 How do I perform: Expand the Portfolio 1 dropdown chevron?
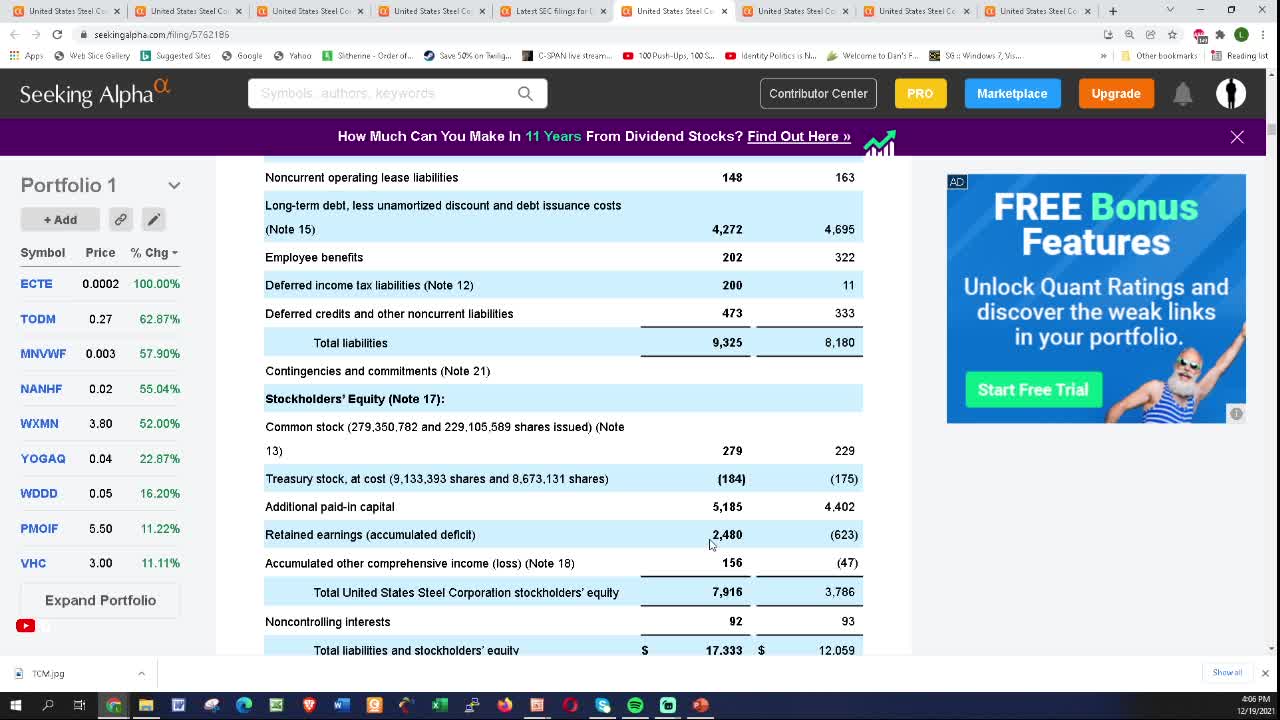[x=174, y=185]
